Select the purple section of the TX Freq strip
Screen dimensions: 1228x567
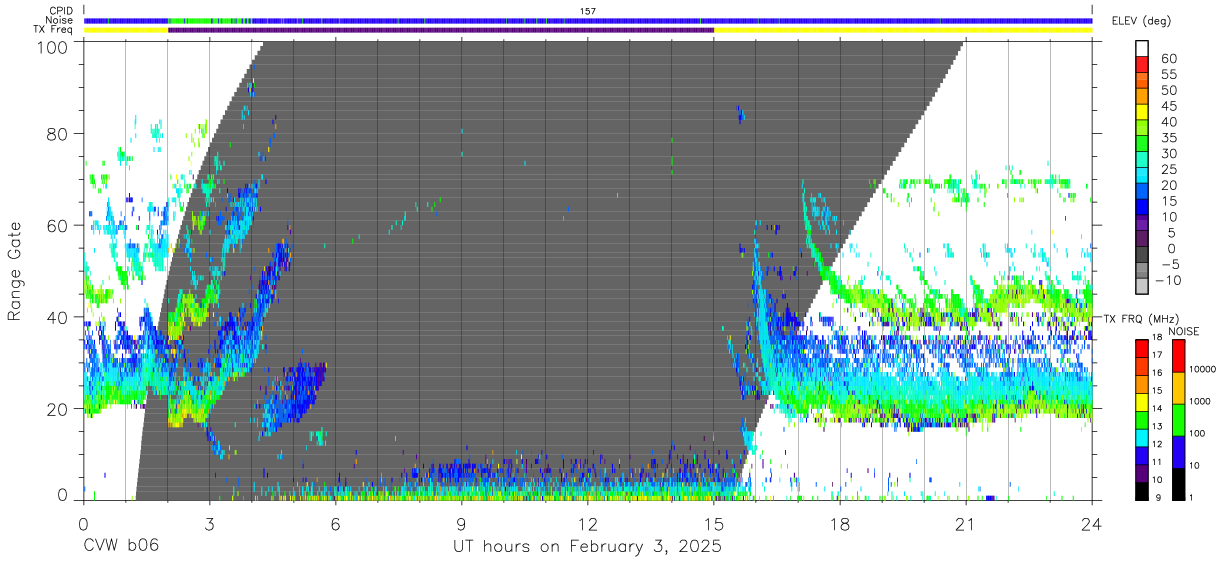(x=441, y=30)
